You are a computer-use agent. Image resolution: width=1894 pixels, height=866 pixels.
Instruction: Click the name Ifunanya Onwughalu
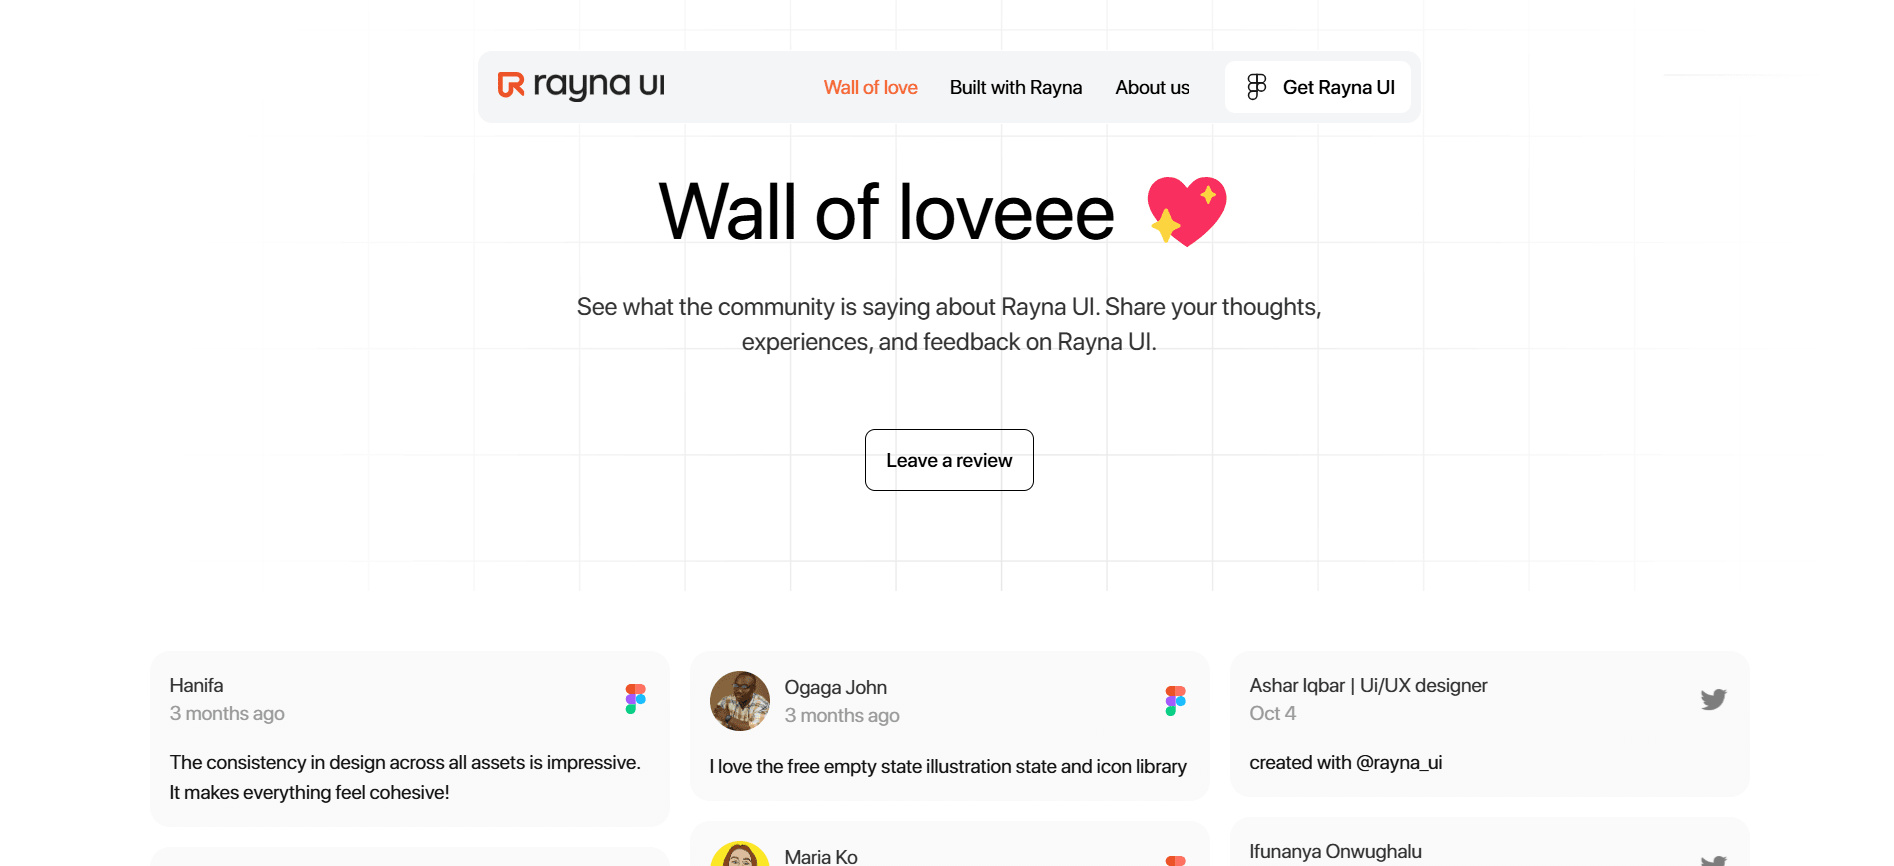(x=1335, y=851)
